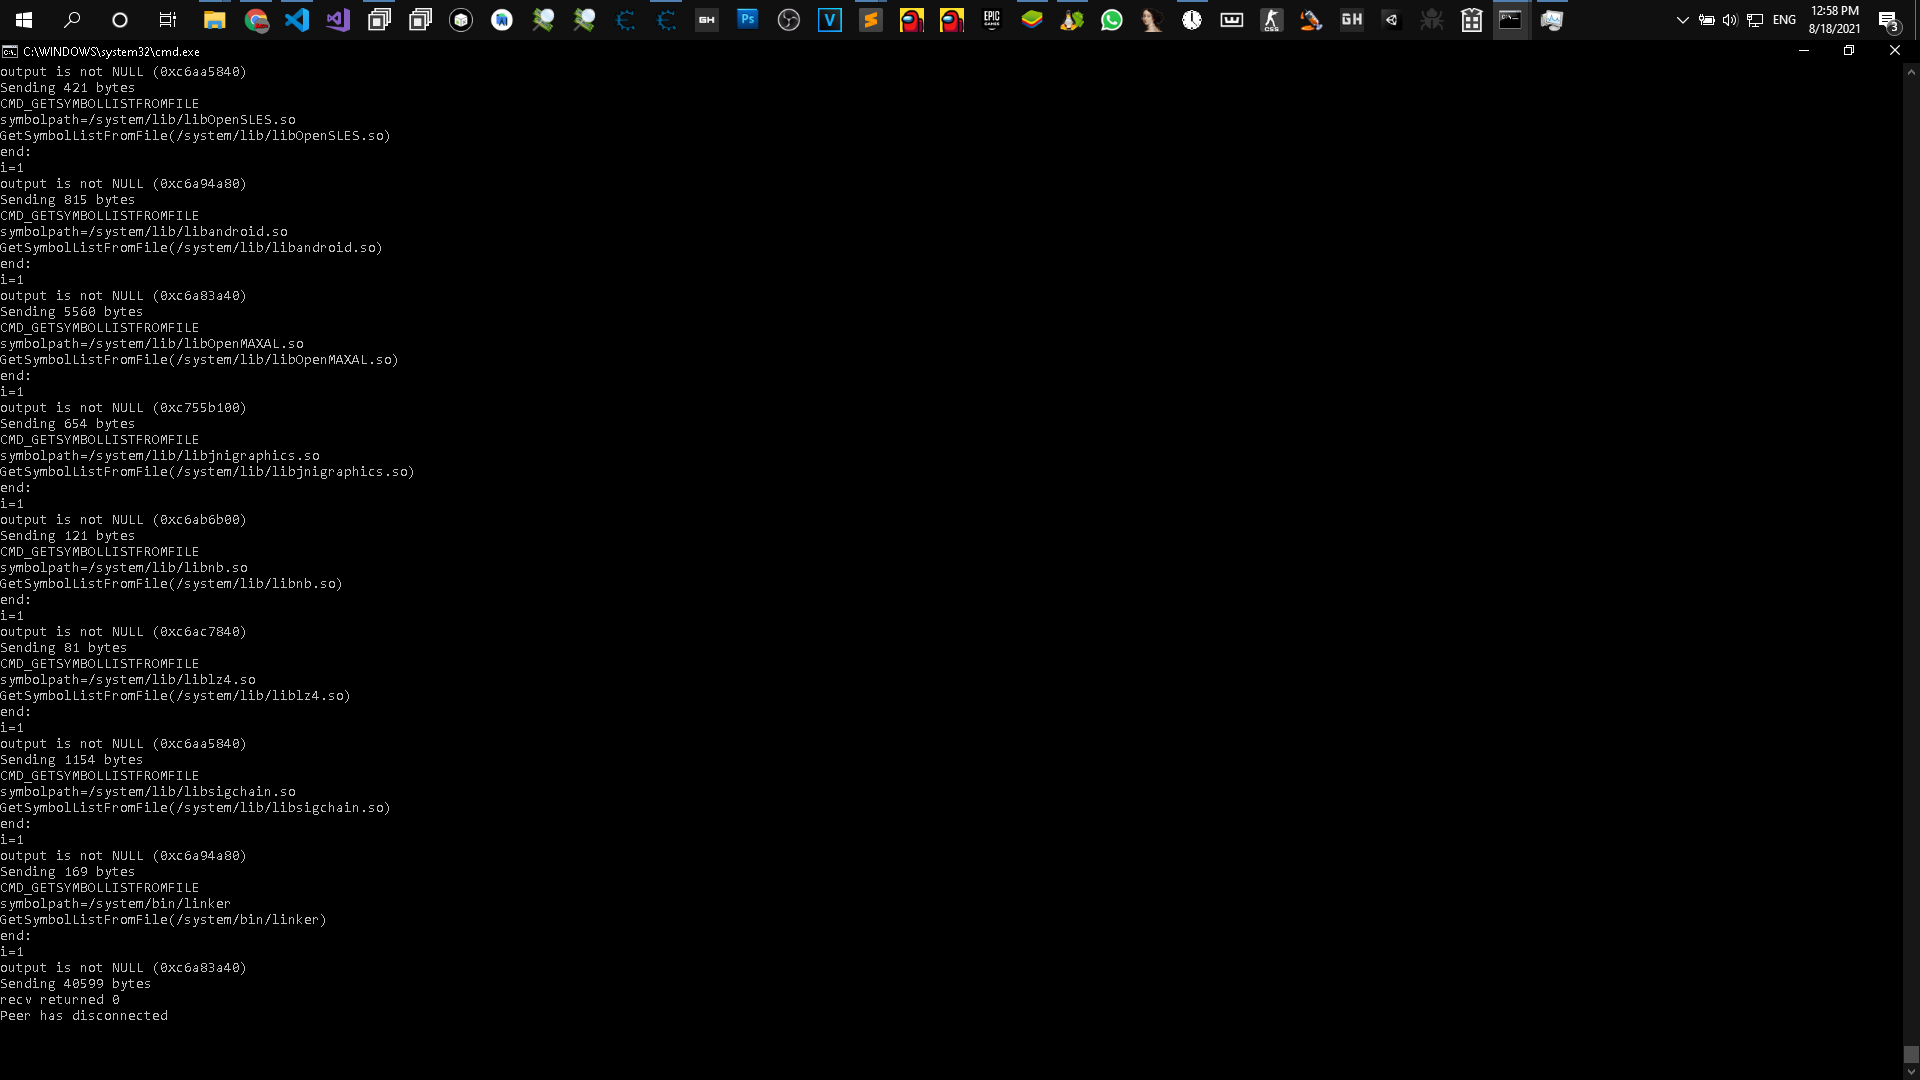The width and height of the screenshot is (1920, 1080).
Task: Open Epic Games Launcher icon
Action: coord(991,19)
